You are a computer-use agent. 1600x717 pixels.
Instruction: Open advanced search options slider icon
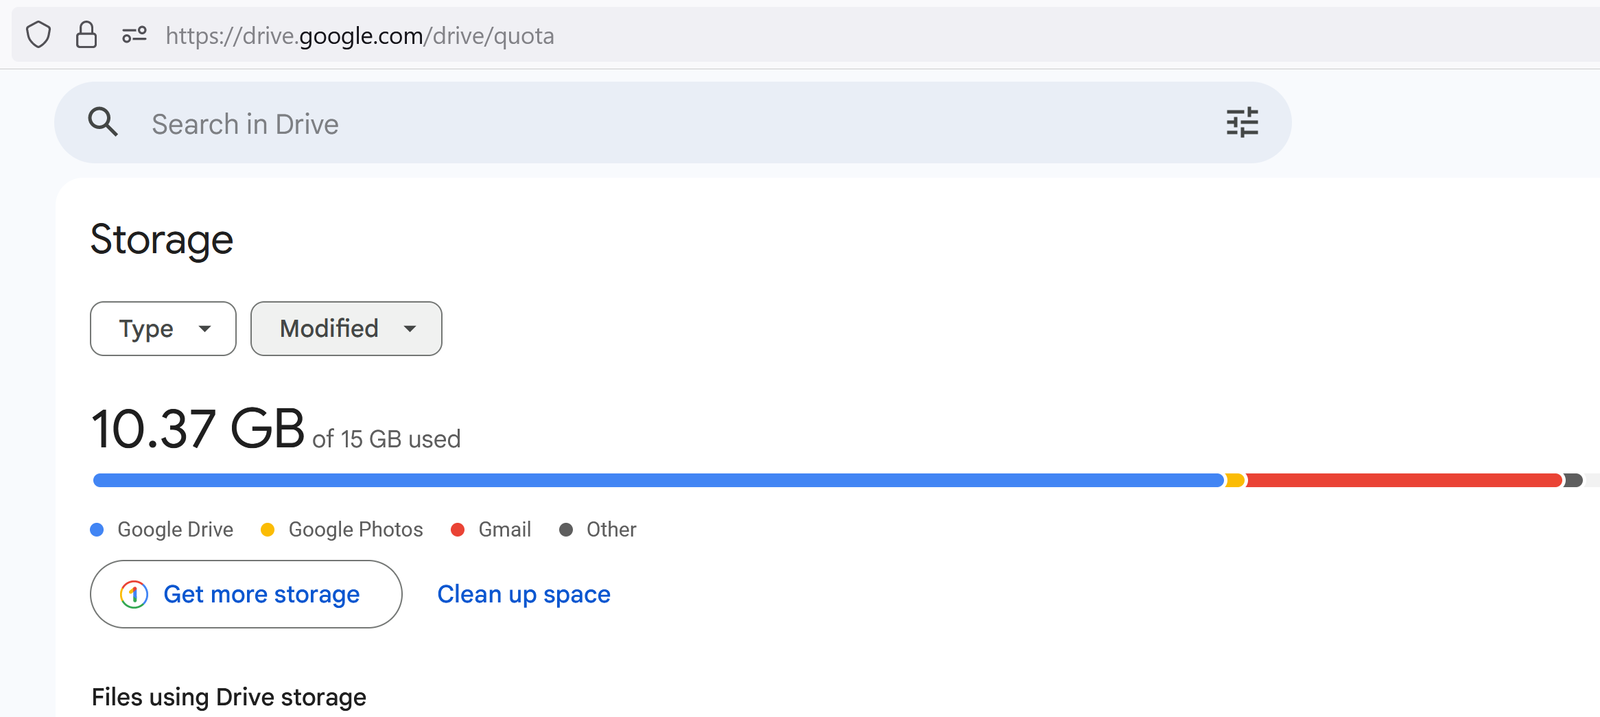pyautogui.click(x=1242, y=122)
